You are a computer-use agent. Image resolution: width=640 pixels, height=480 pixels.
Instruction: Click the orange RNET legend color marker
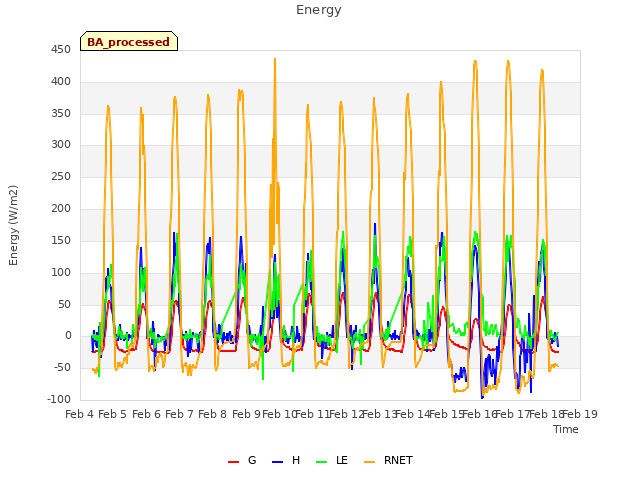click(x=369, y=462)
